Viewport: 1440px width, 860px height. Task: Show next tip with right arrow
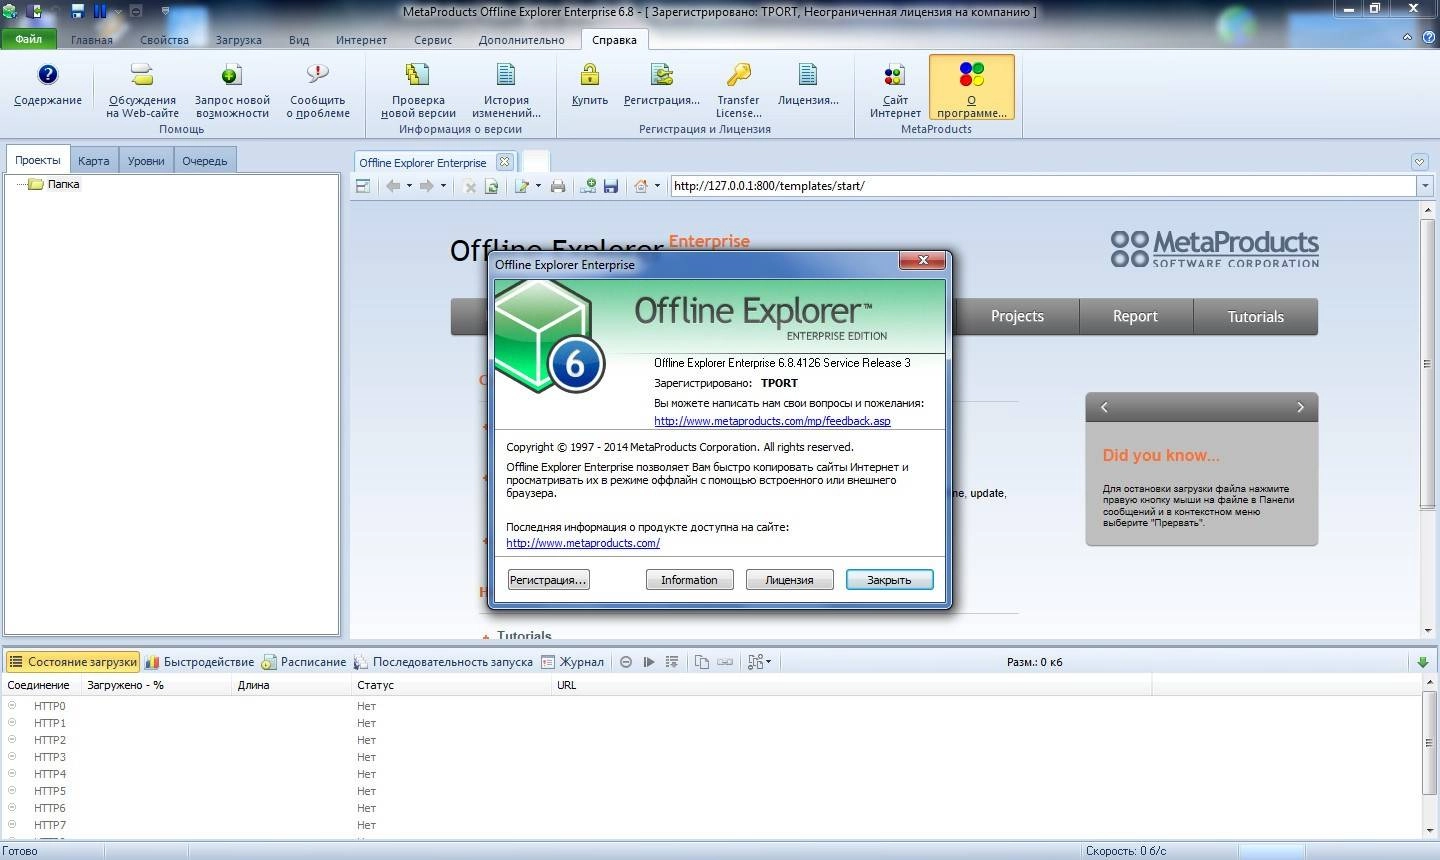[1300, 407]
